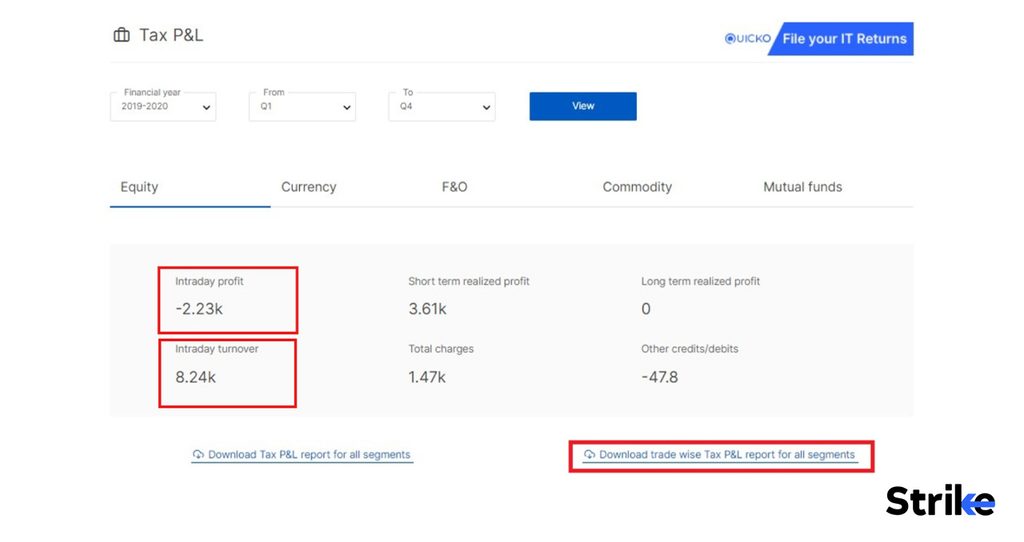Click the Intraday turnover label
The image size is (1024, 542).
click(x=217, y=349)
